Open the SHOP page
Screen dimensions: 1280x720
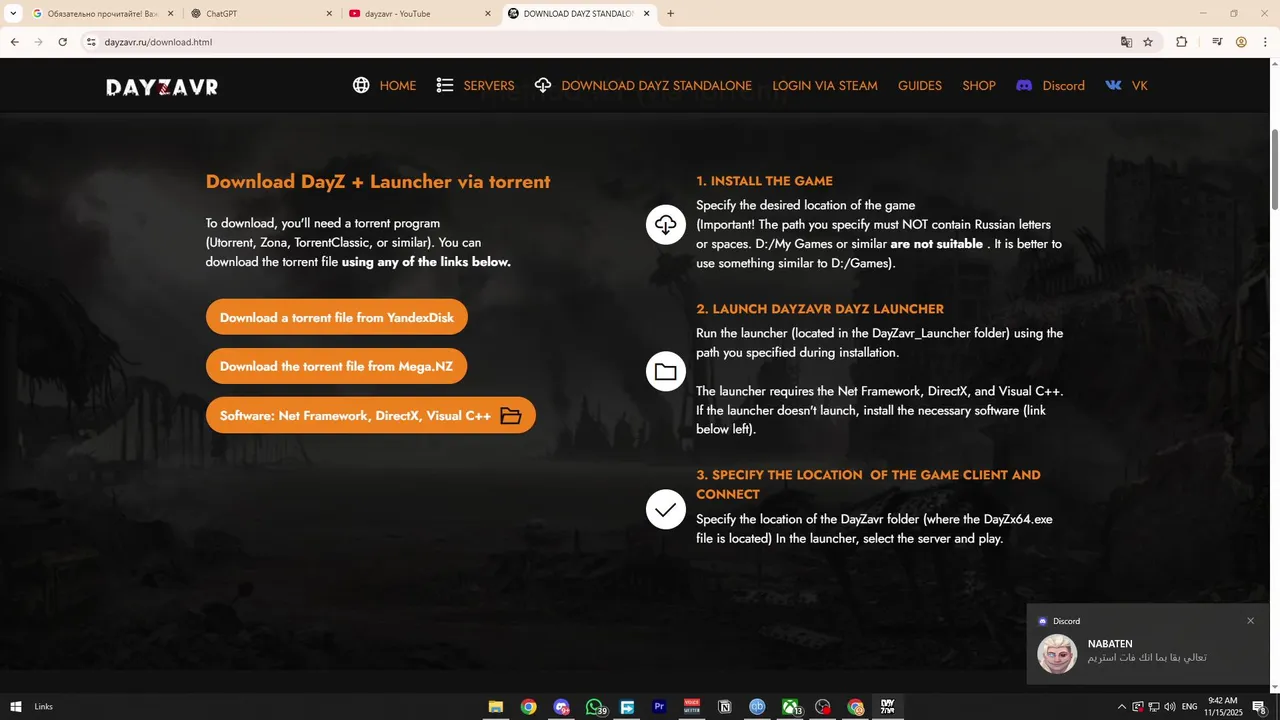(979, 86)
